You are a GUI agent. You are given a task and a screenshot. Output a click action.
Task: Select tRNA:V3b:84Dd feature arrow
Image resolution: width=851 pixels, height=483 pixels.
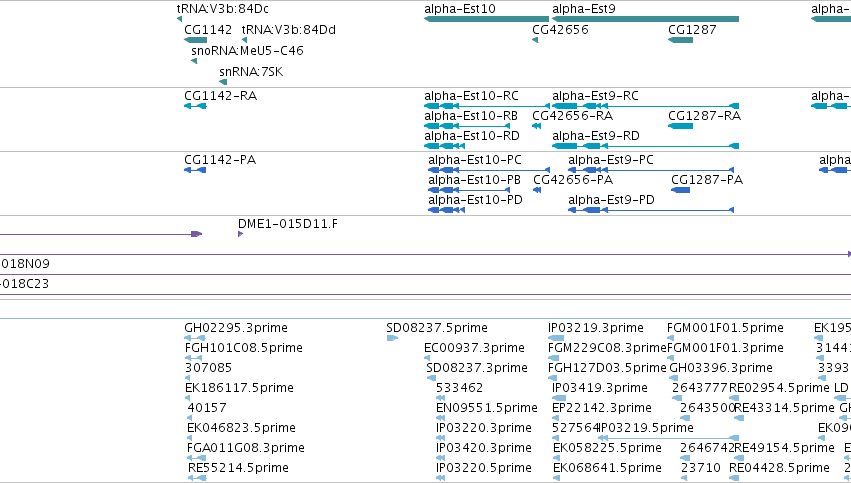[x=244, y=40]
